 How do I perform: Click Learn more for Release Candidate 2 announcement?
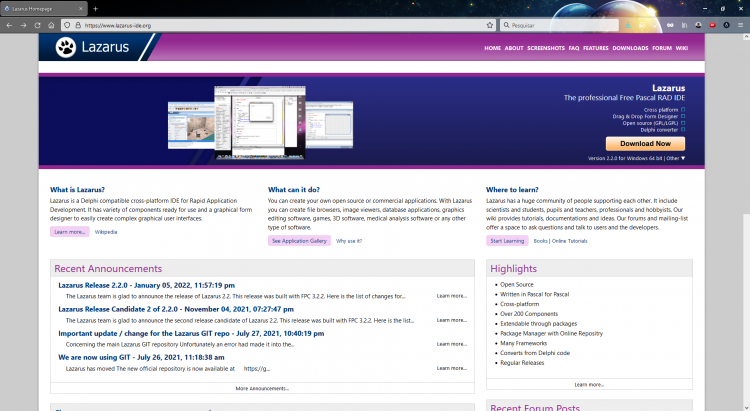click(x=452, y=320)
